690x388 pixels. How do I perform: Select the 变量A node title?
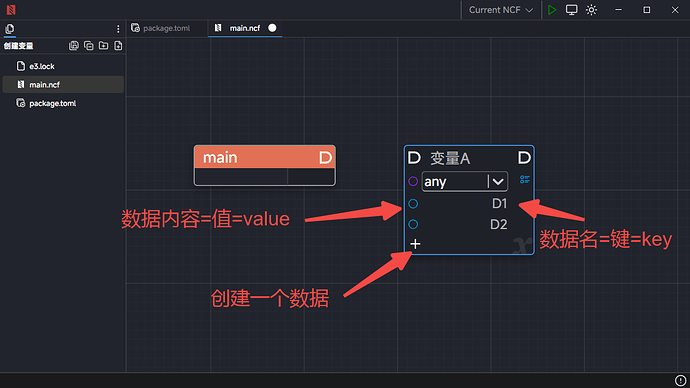click(x=450, y=158)
